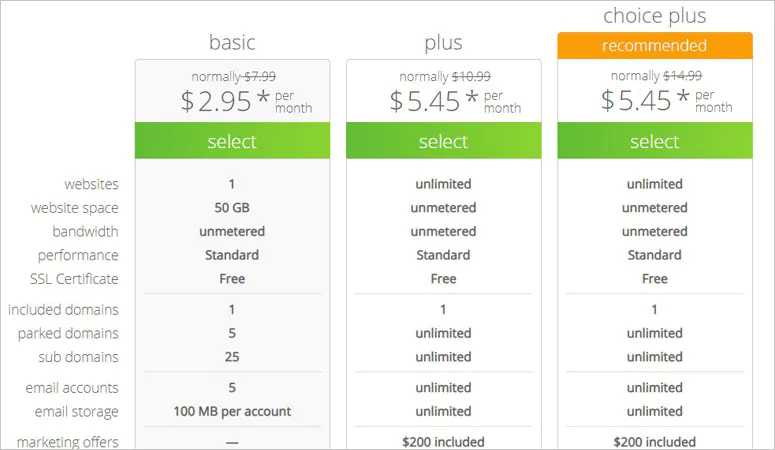Click 50 GB website space value
The height and width of the screenshot is (450, 775).
[x=232, y=208]
